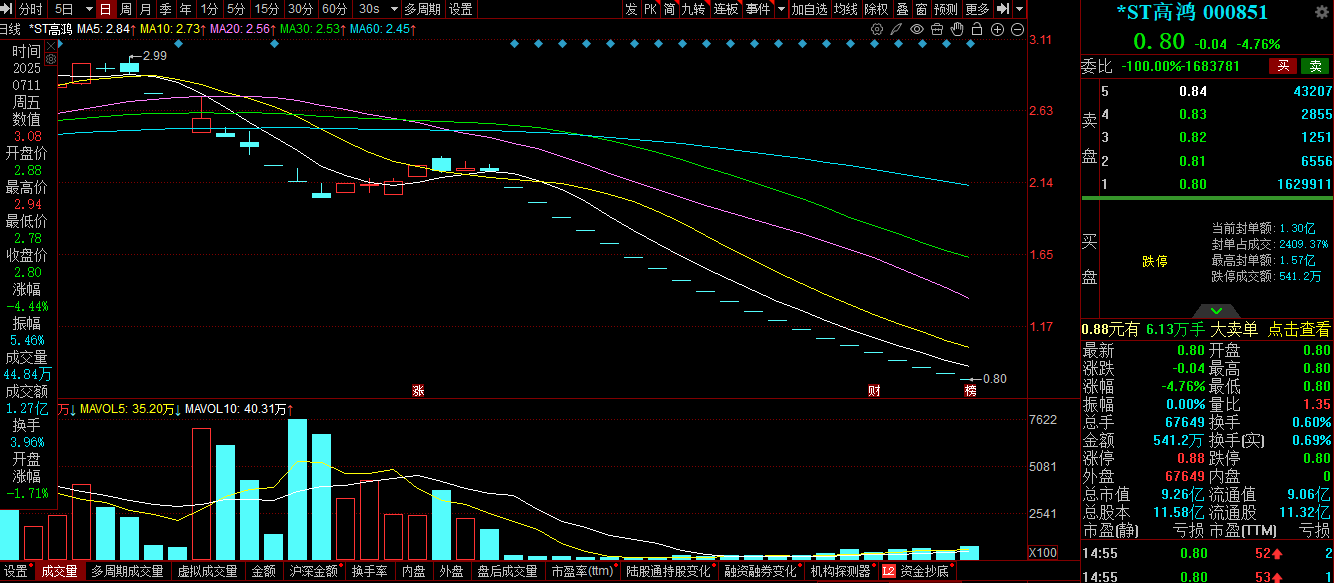Toggle 九转 indicator

693,9
